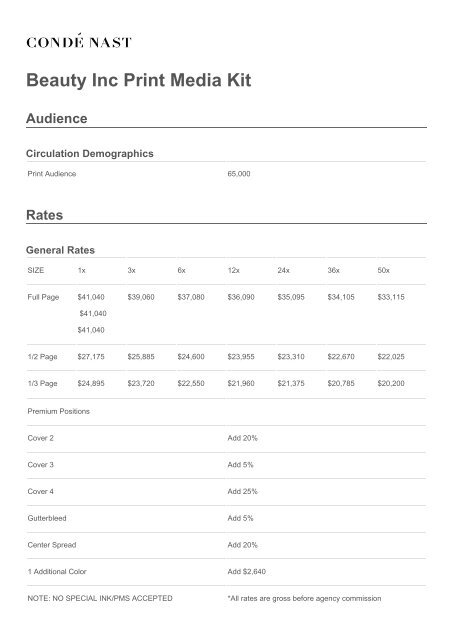Select the Add $2,640 additional color value
Image resolution: width=453 pixels, height=640 pixels.
246,571
